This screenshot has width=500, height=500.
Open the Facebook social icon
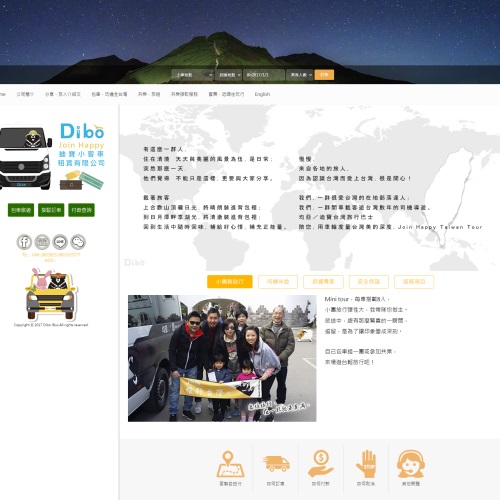(x=24, y=242)
